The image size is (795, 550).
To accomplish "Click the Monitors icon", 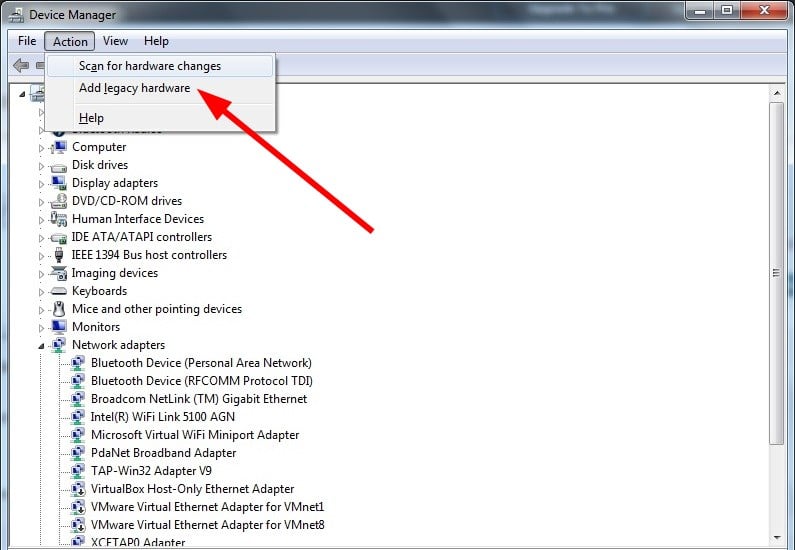I will point(59,327).
